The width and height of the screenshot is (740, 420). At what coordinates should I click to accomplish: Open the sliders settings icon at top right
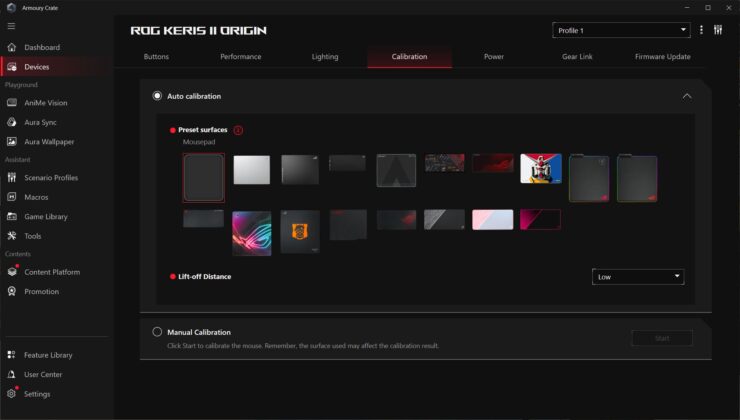(x=718, y=30)
